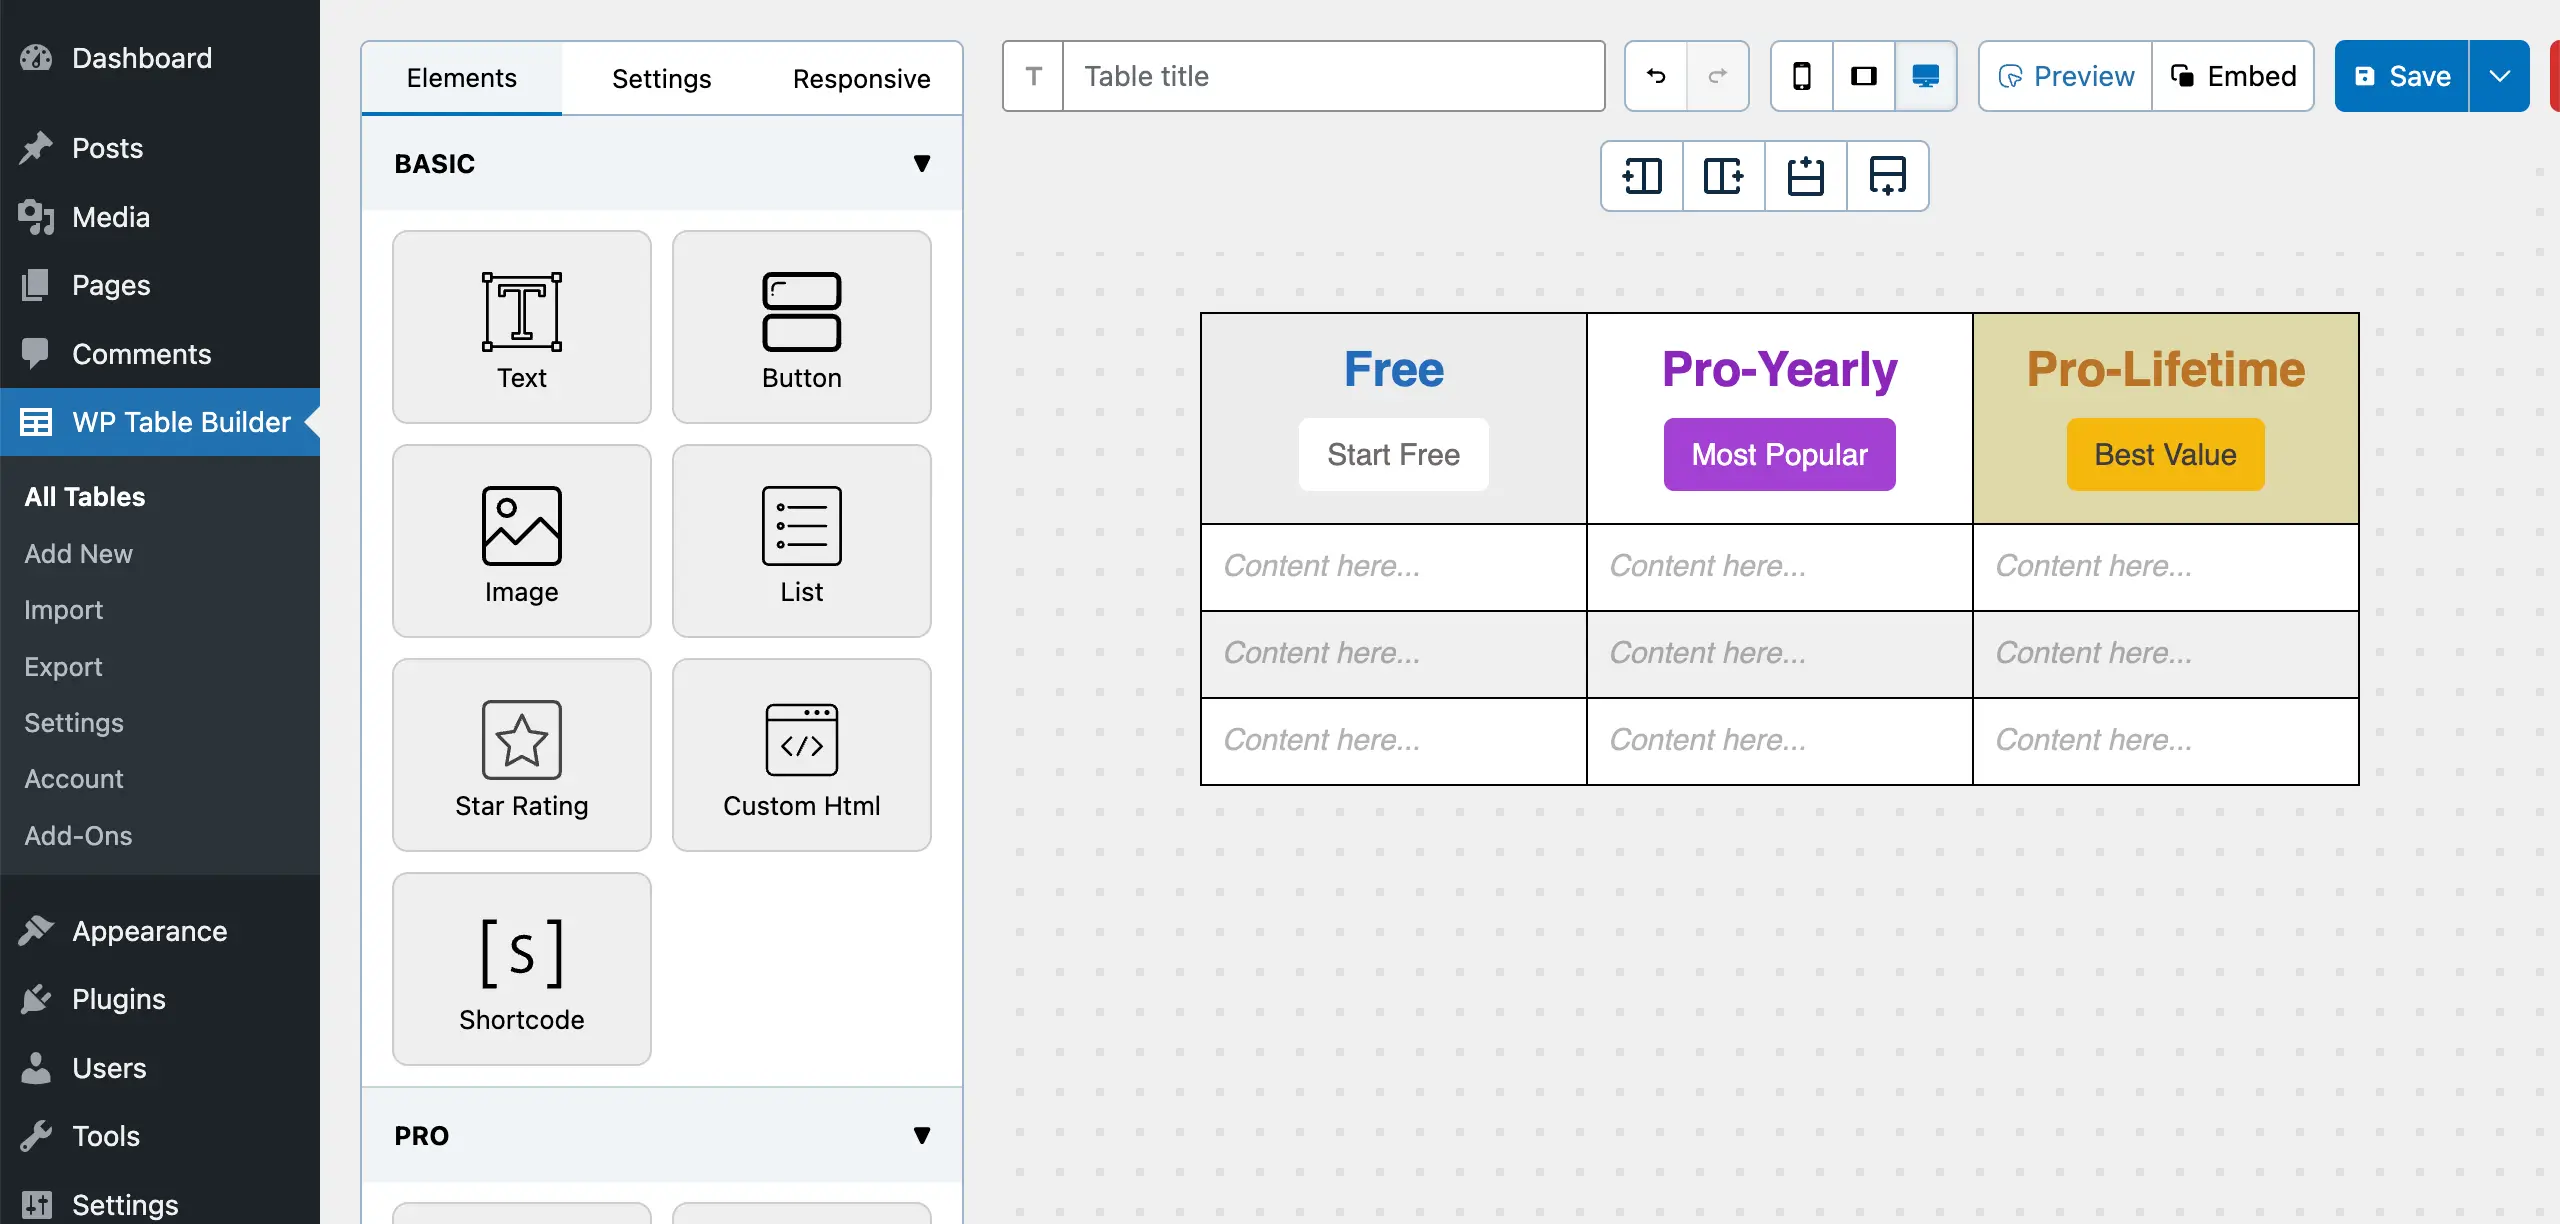Viewport: 2560px width, 1224px height.
Task: Click the Preview button
Action: point(2065,76)
